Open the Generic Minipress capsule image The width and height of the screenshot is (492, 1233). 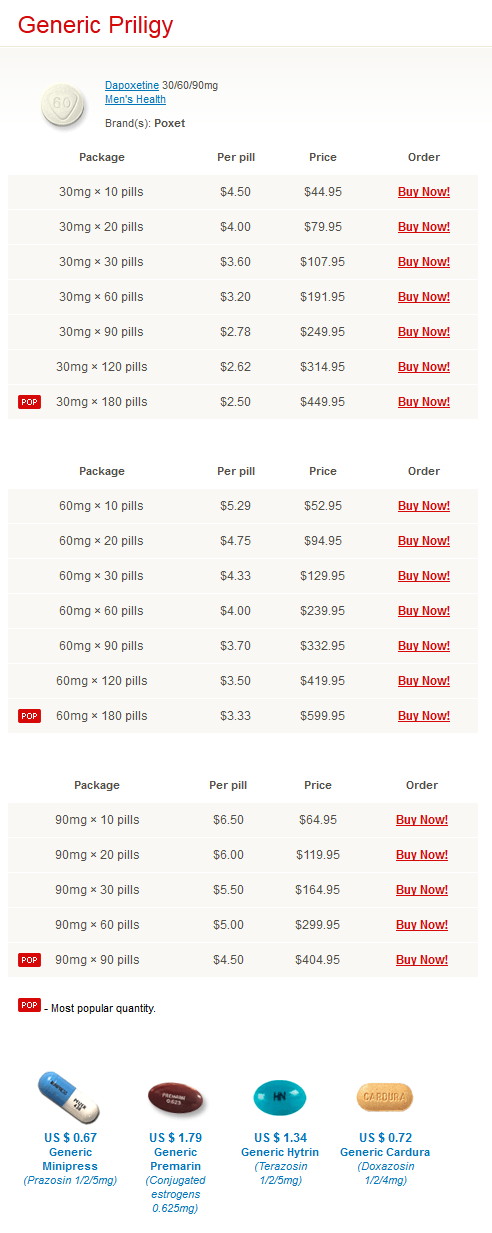(x=69, y=1098)
